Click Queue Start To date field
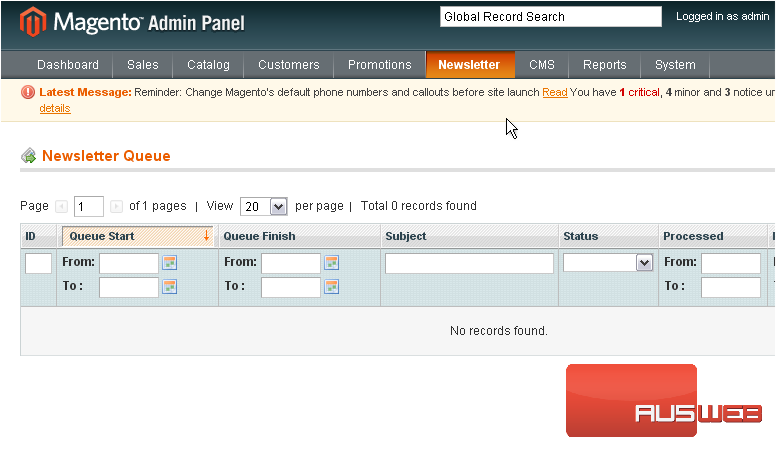776x450 pixels. coord(129,287)
